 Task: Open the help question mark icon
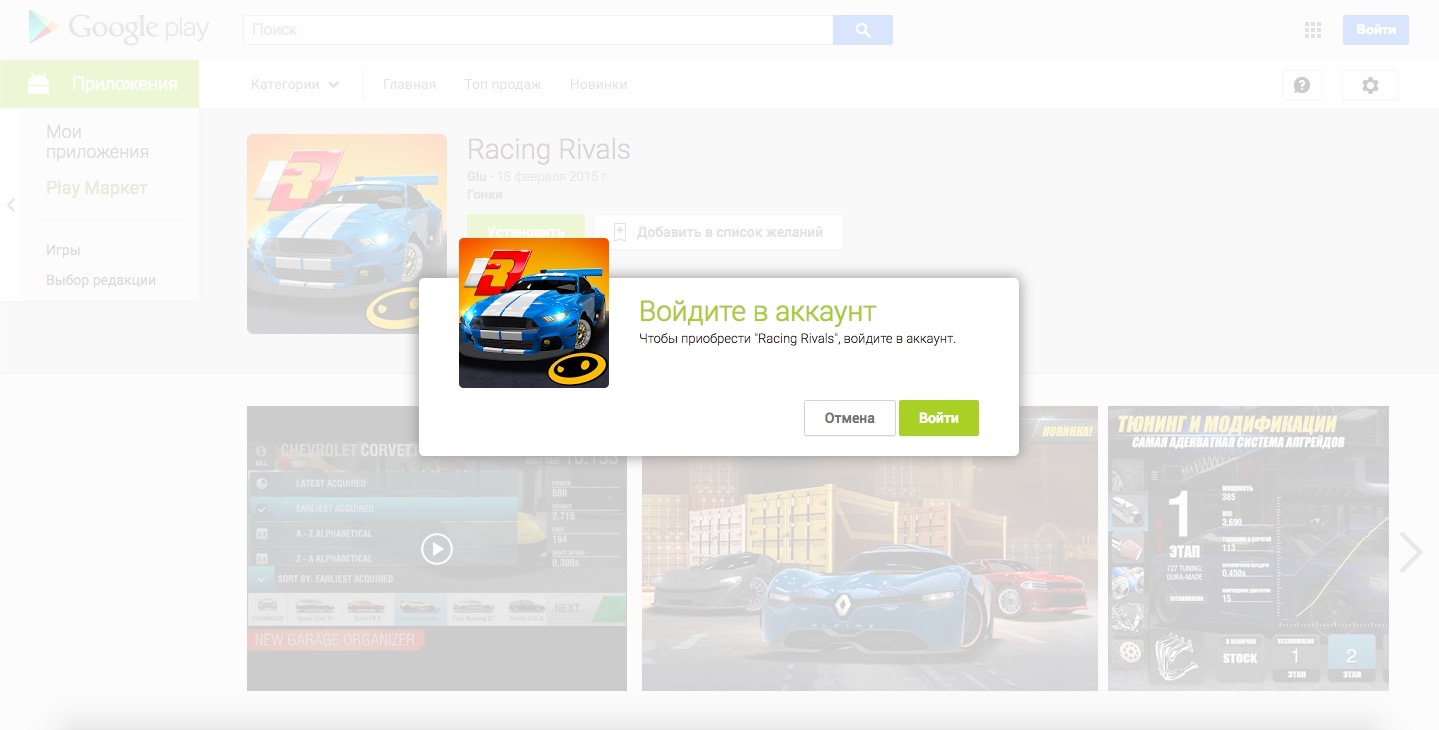pyautogui.click(x=1302, y=85)
